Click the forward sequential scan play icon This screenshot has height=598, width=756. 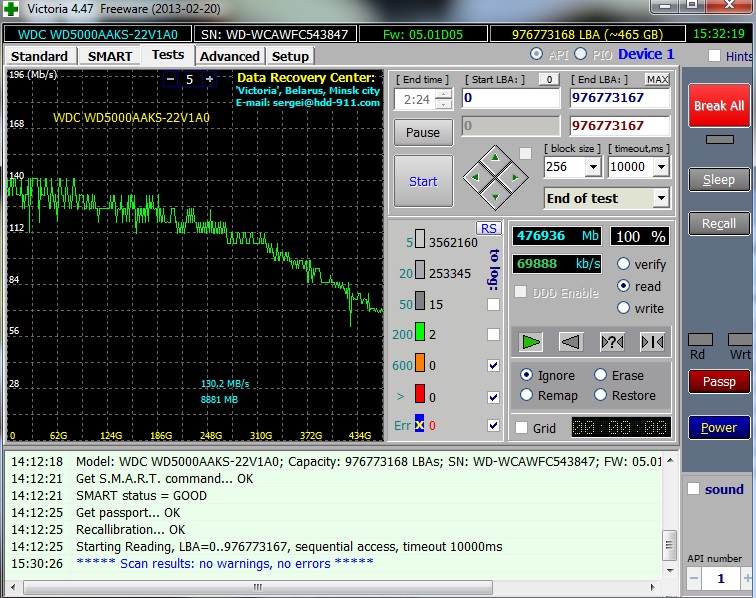pos(531,342)
